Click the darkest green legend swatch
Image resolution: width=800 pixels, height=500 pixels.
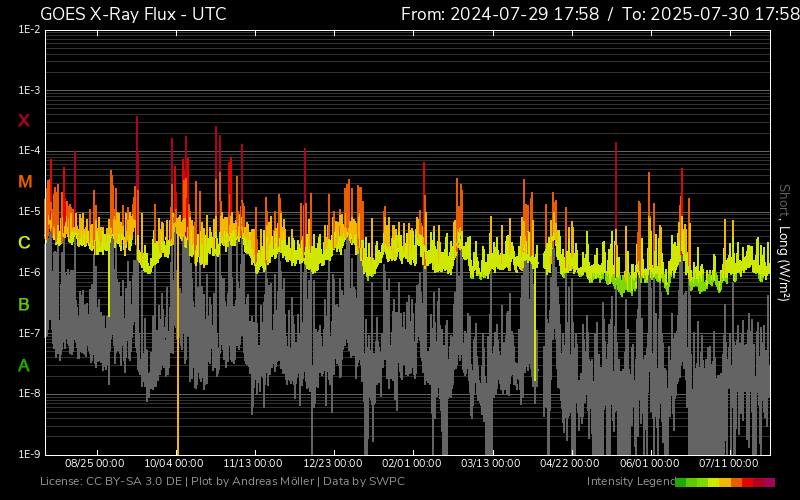click(681, 483)
